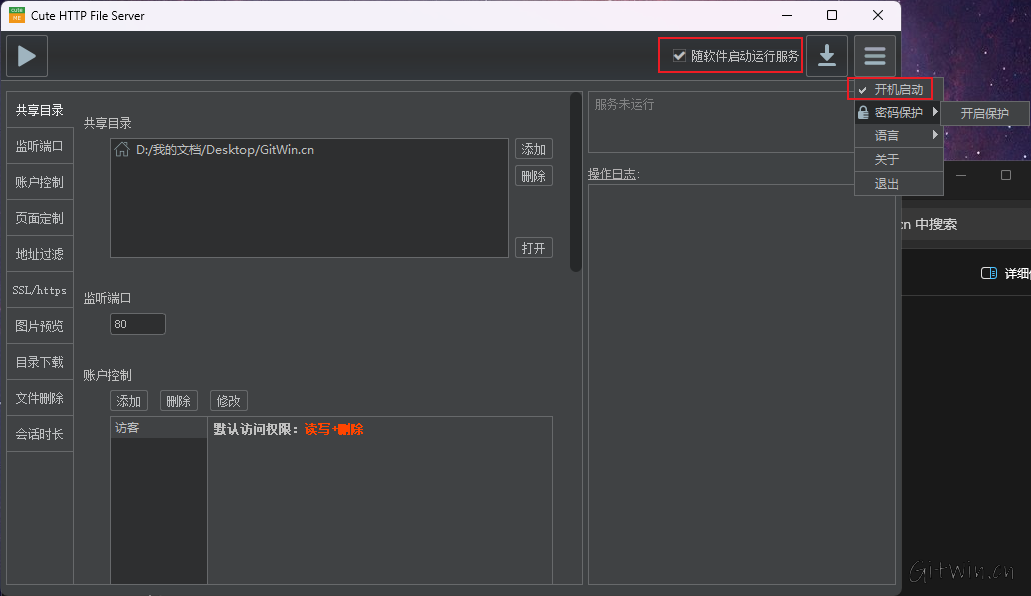The image size is (1031, 596).
Task: Click the home icon beside the shared directory path
Action: [122, 150]
